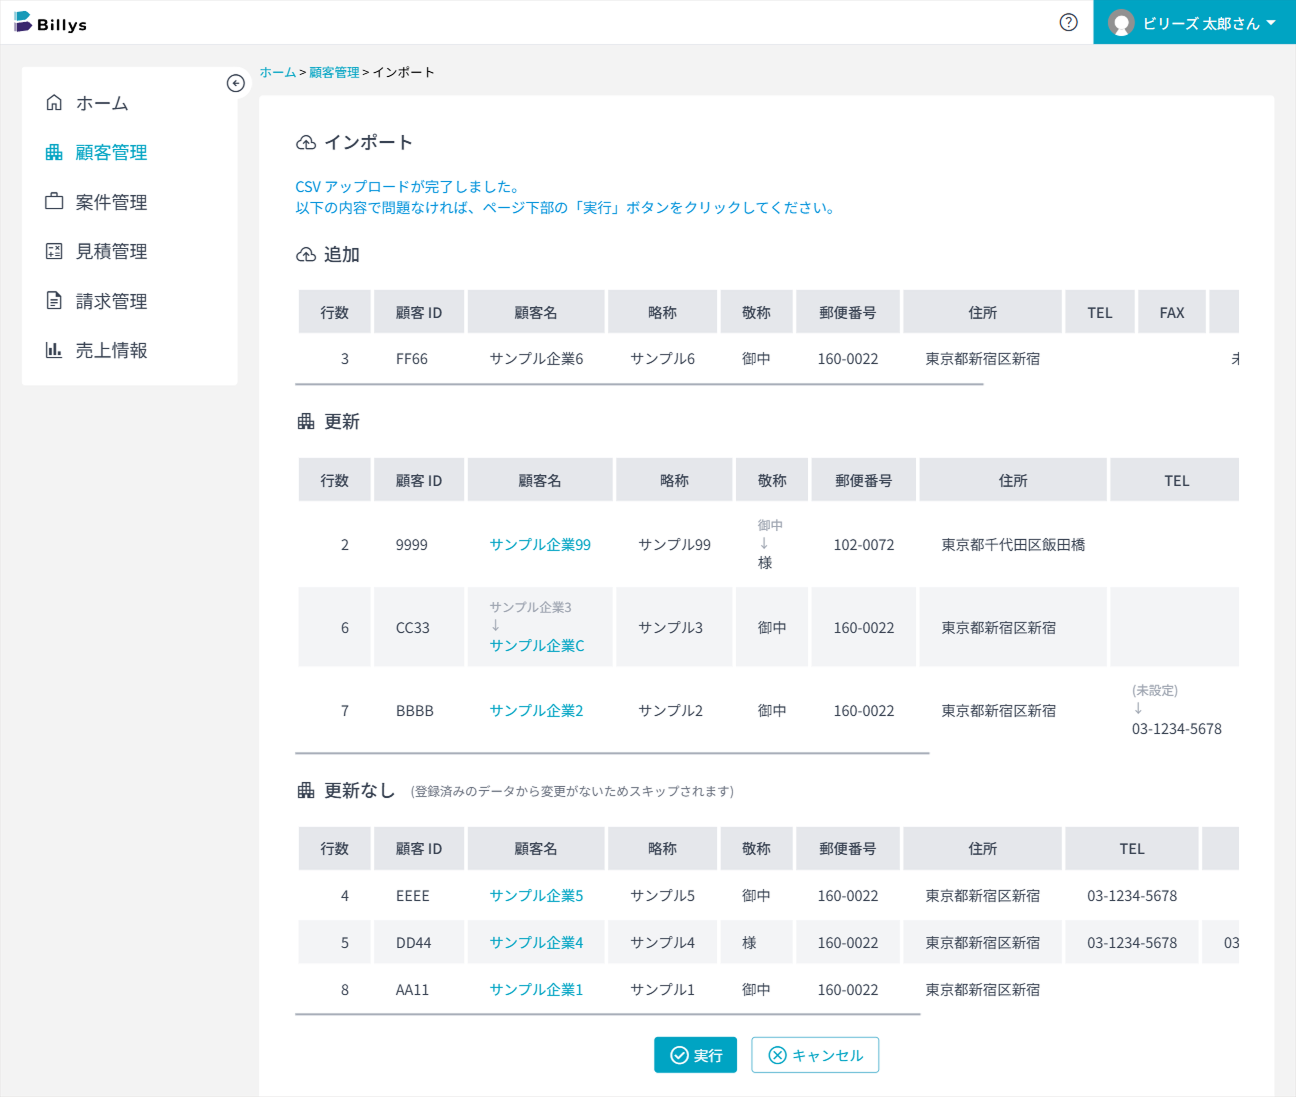Click the TEL header in 更新 table
Image resolution: width=1296 pixels, height=1097 pixels.
[x=1176, y=480]
